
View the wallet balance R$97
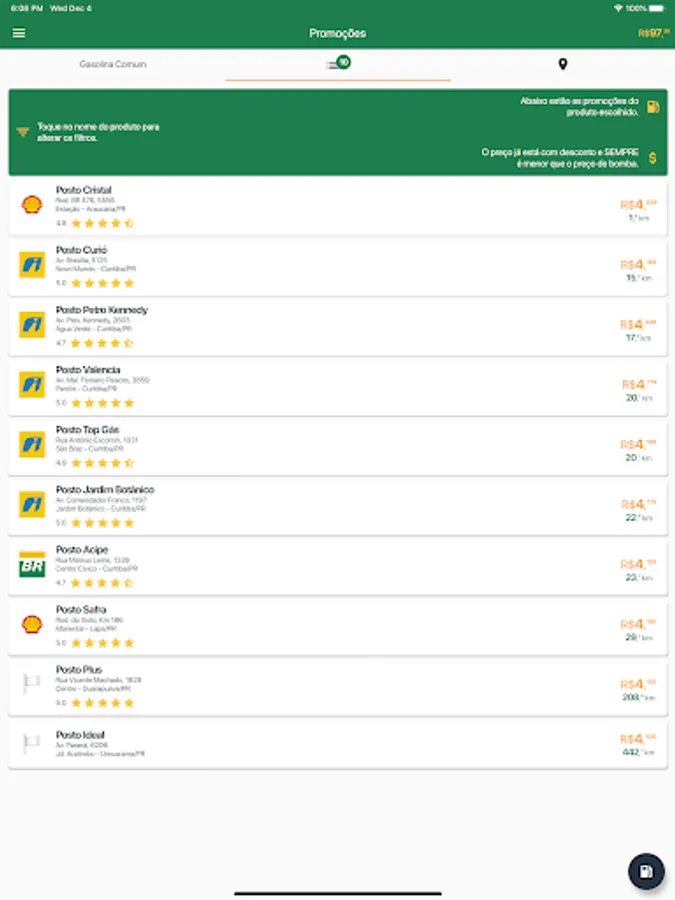[654, 33]
